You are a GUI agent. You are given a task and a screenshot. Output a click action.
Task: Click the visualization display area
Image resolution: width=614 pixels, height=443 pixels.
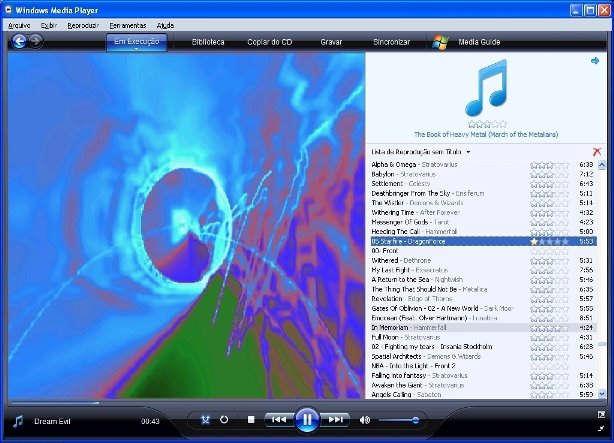[186, 226]
